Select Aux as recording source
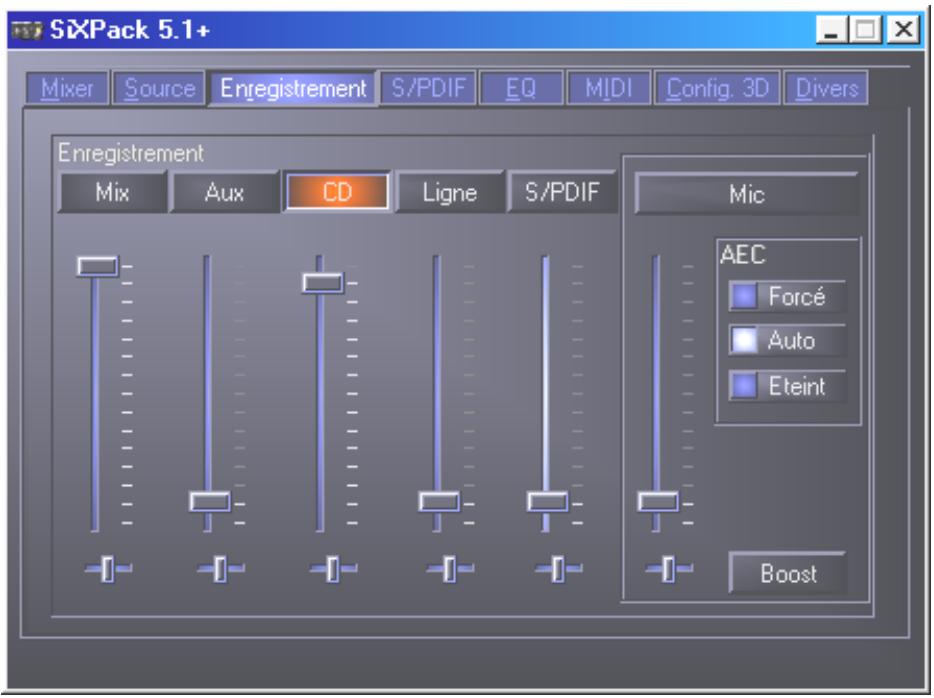 point(224,192)
